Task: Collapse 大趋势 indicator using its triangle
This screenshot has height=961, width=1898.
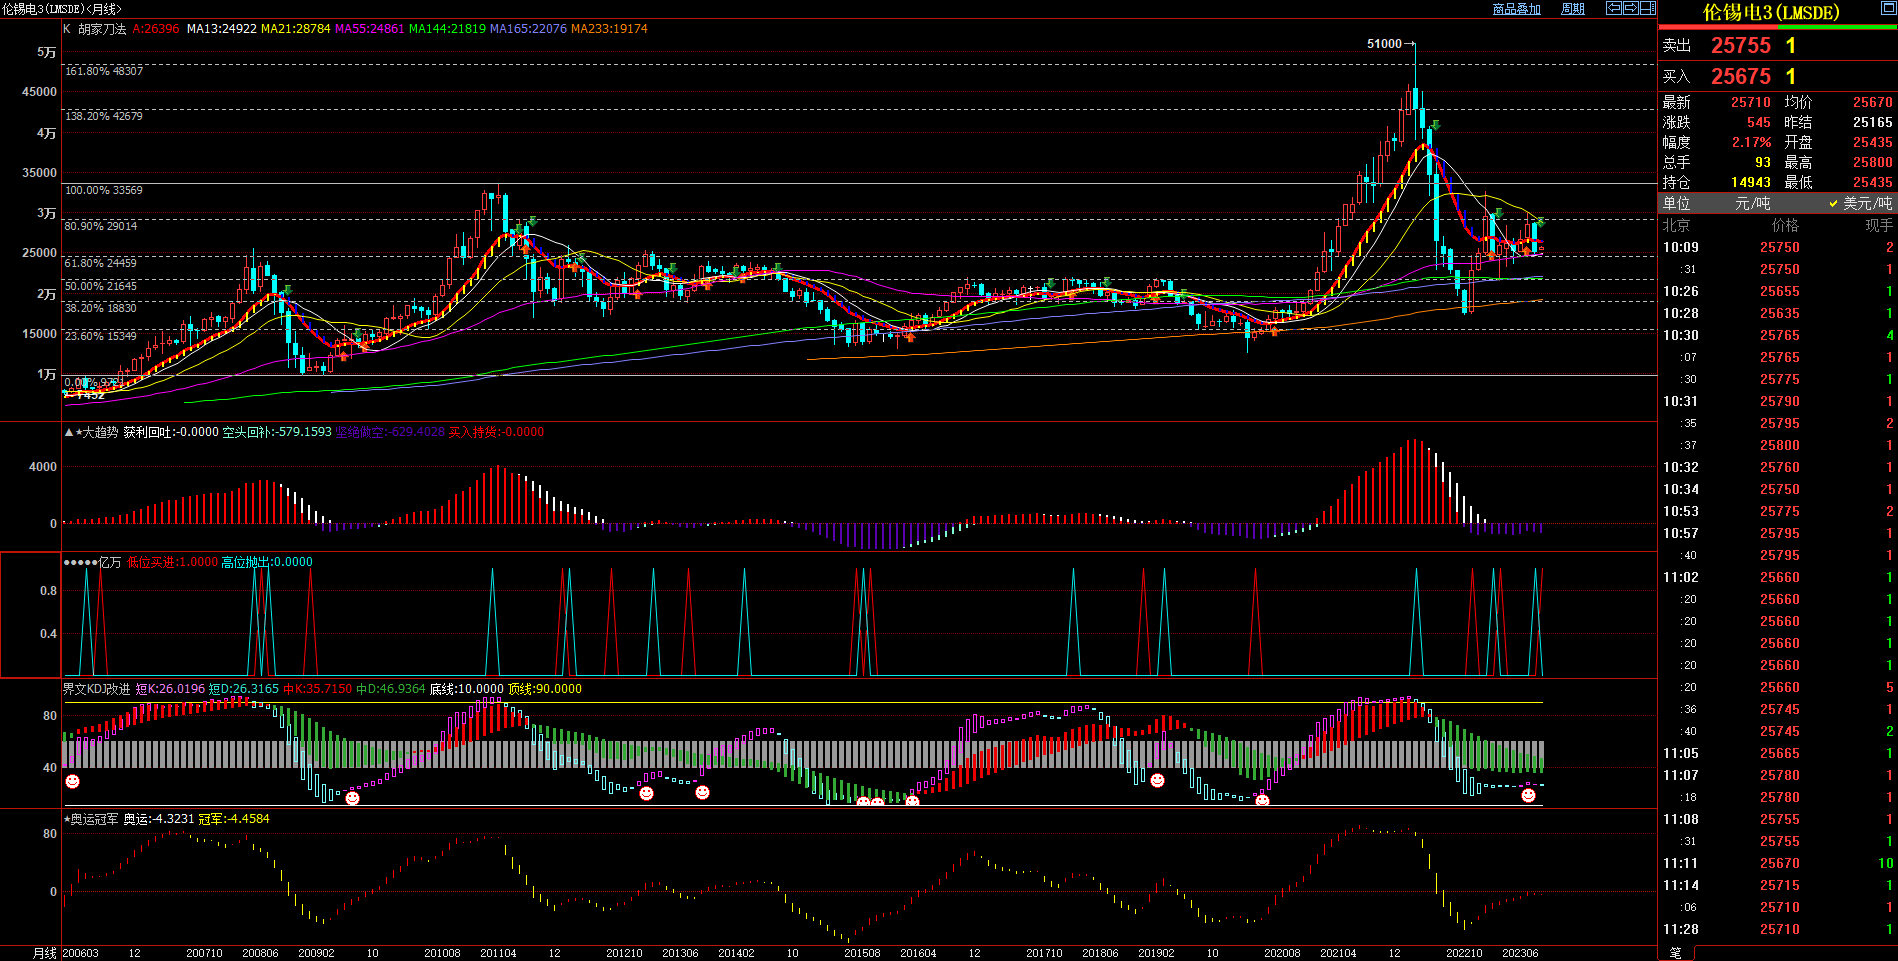Action: pos(68,432)
